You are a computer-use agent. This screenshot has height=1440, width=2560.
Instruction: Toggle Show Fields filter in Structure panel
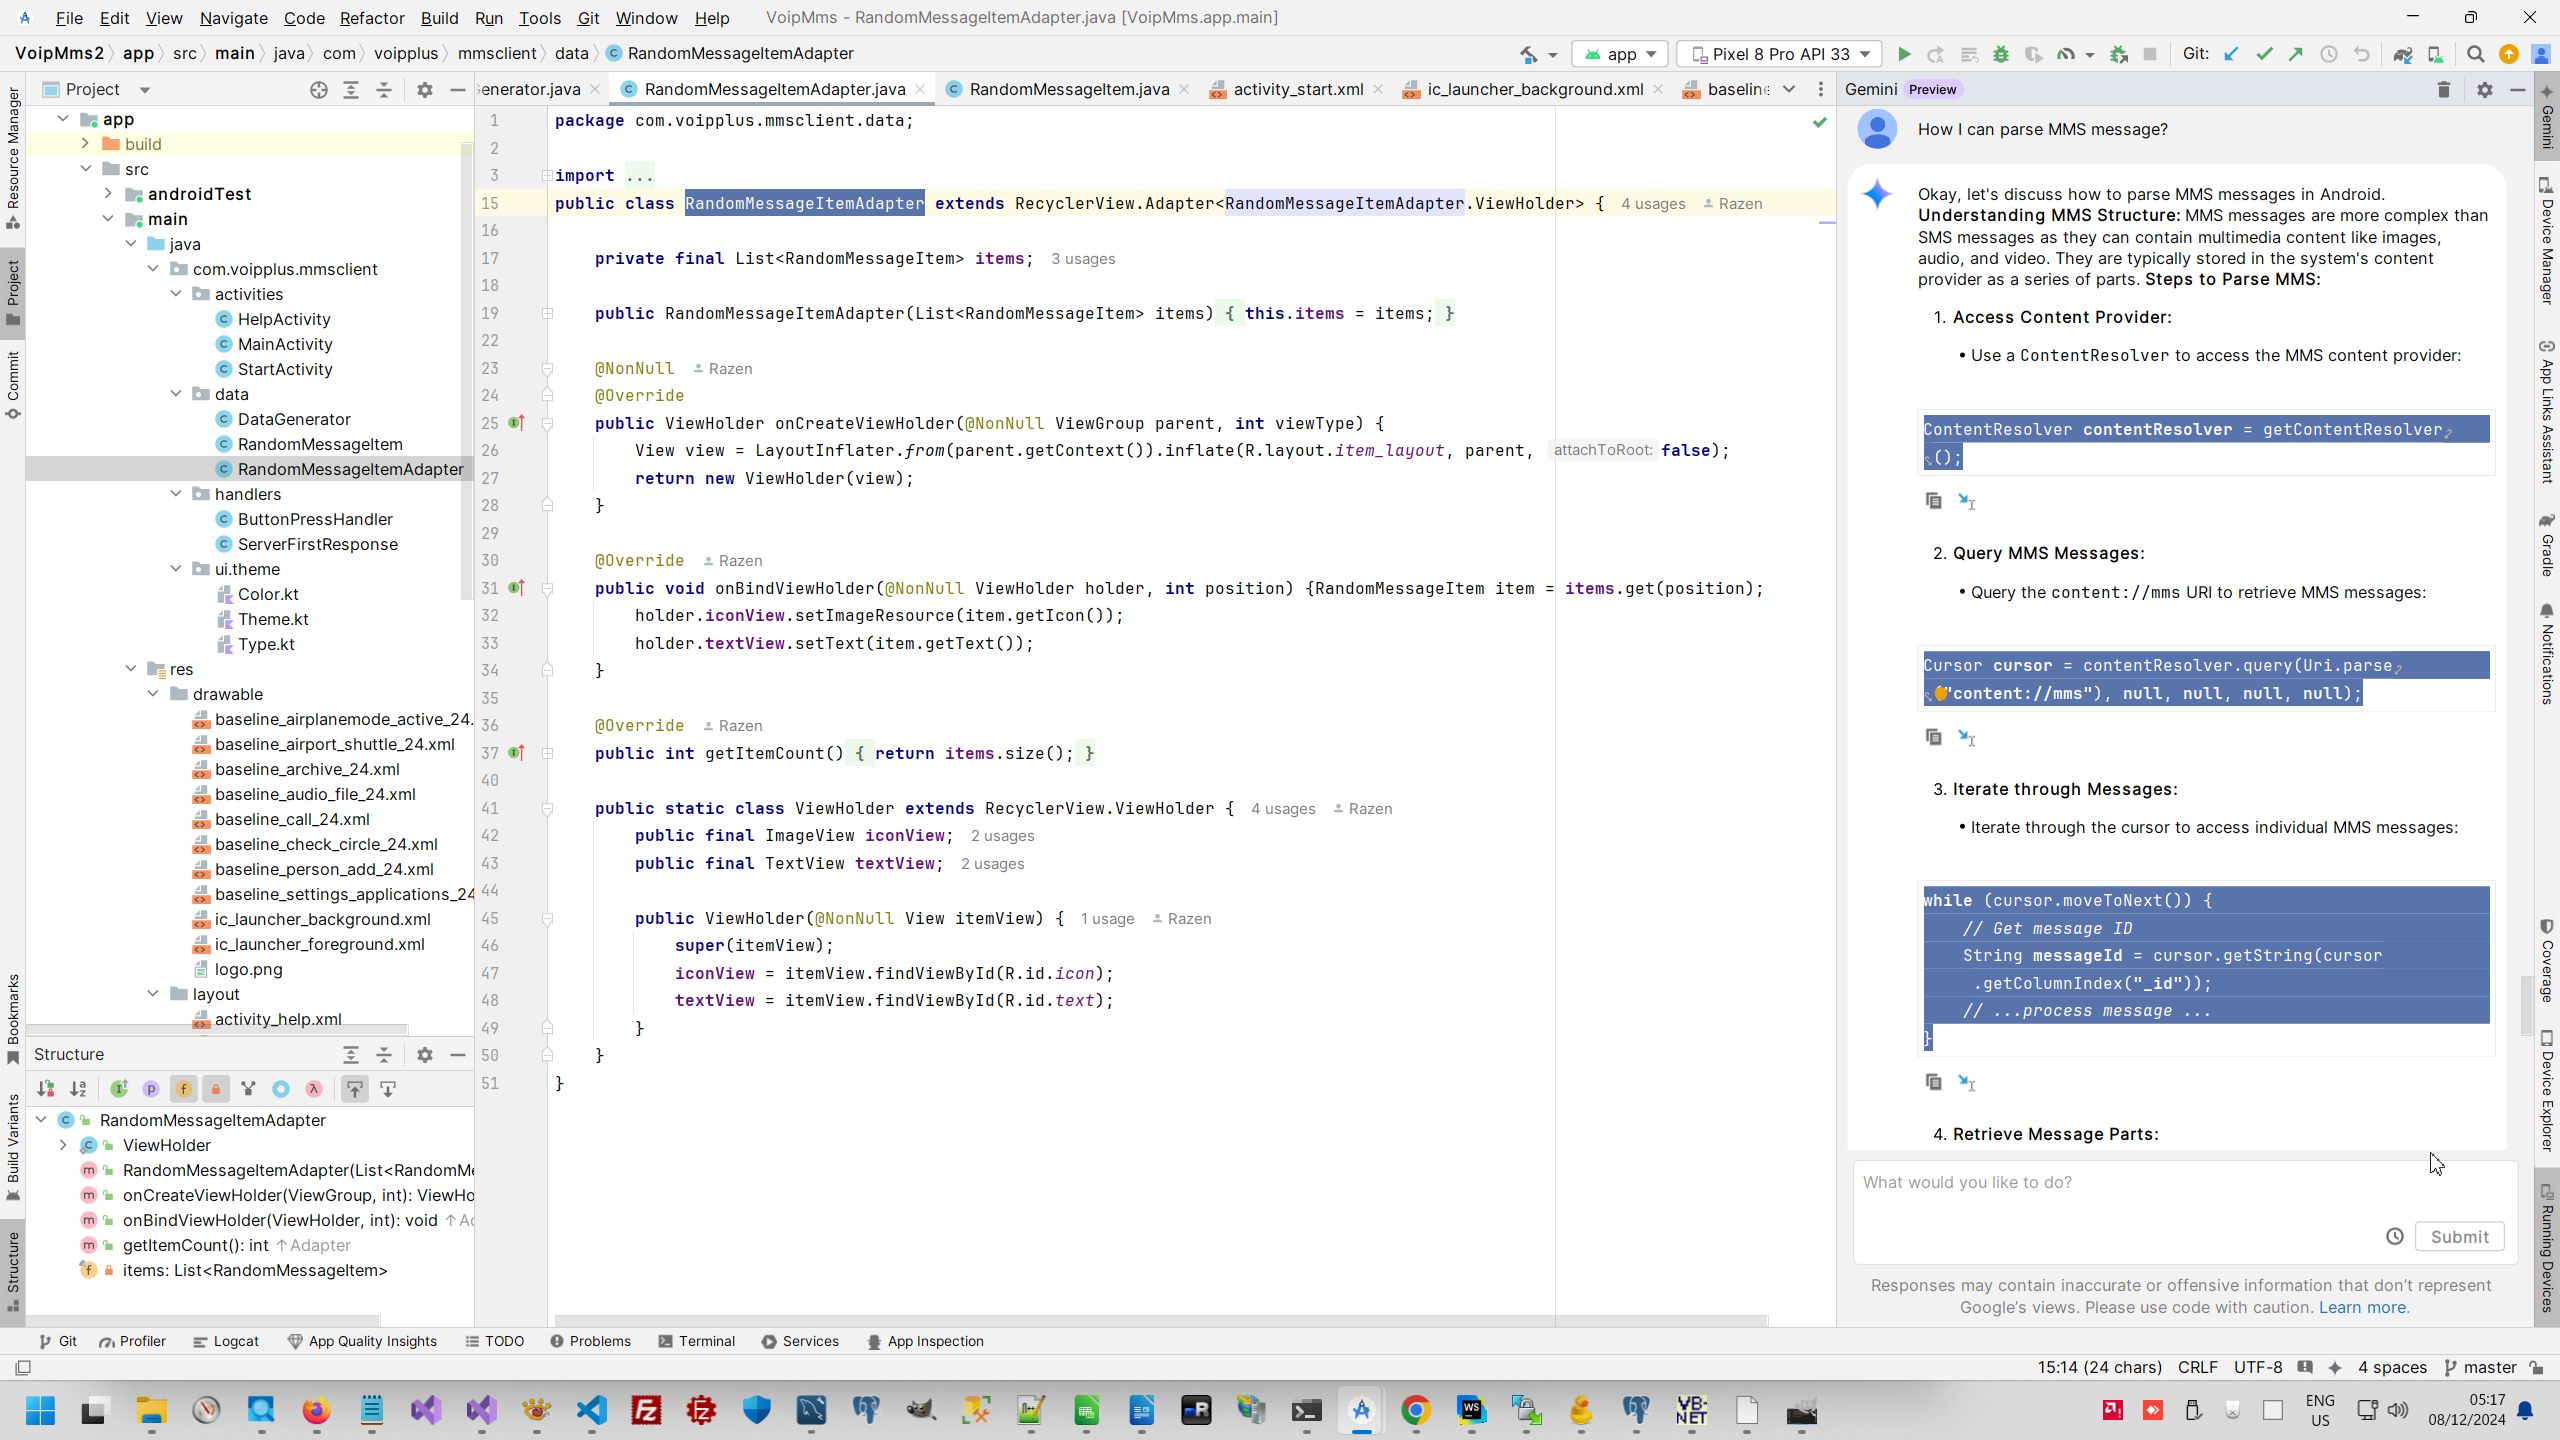184,1089
